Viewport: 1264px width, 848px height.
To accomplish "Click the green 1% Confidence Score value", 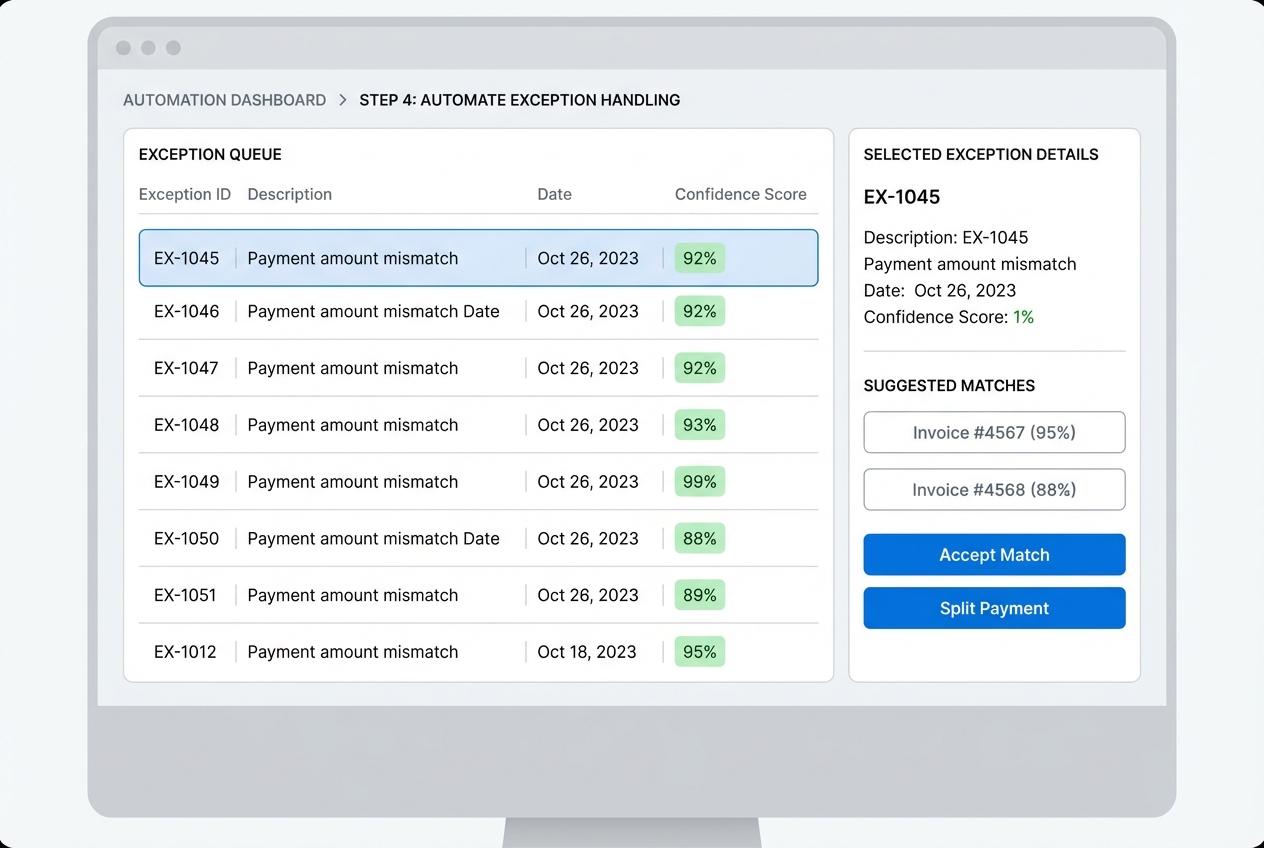I will (x=1024, y=317).
